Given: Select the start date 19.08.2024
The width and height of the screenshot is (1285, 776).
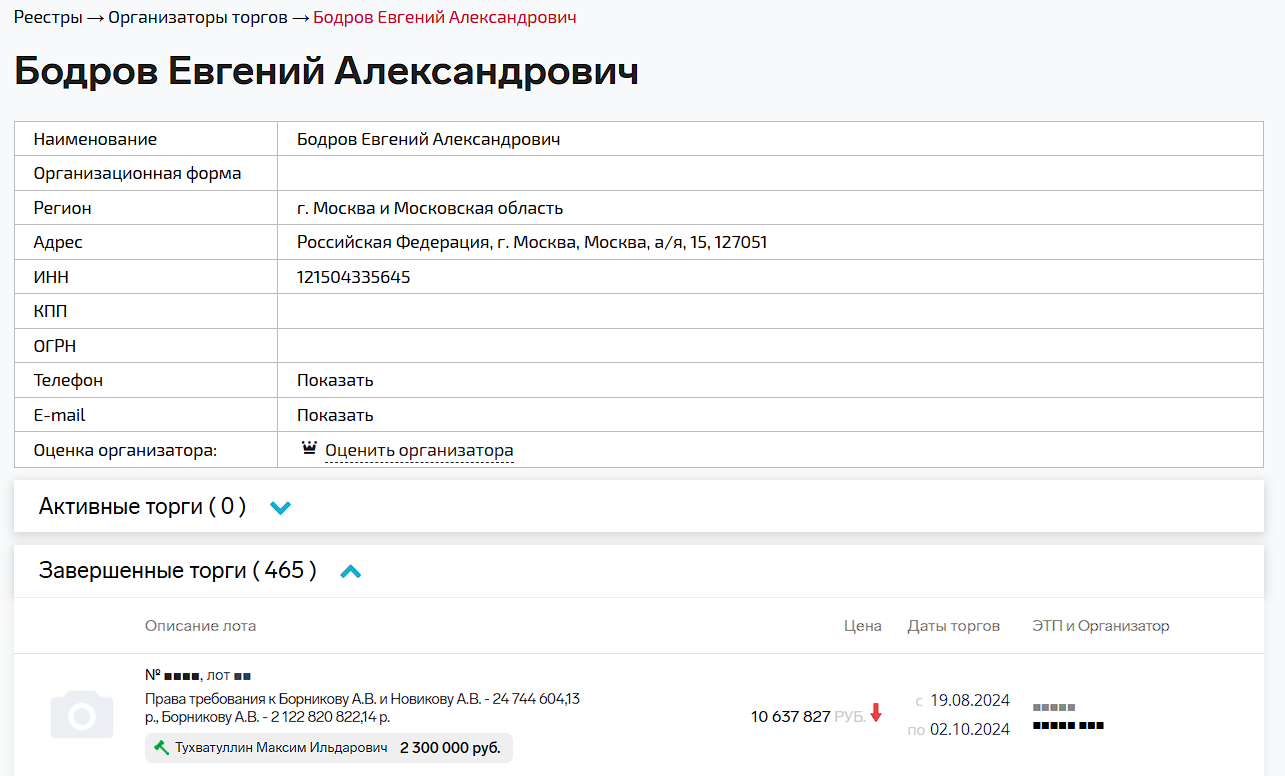Looking at the screenshot, I should point(970,700).
